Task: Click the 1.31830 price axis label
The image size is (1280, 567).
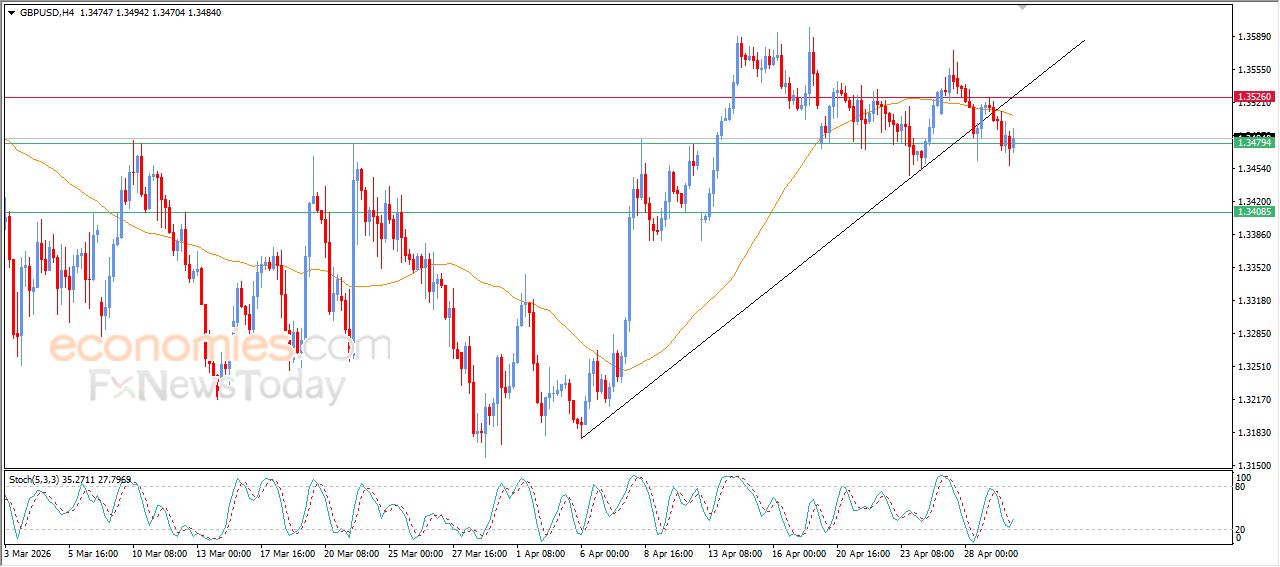Action: (x=1254, y=433)
